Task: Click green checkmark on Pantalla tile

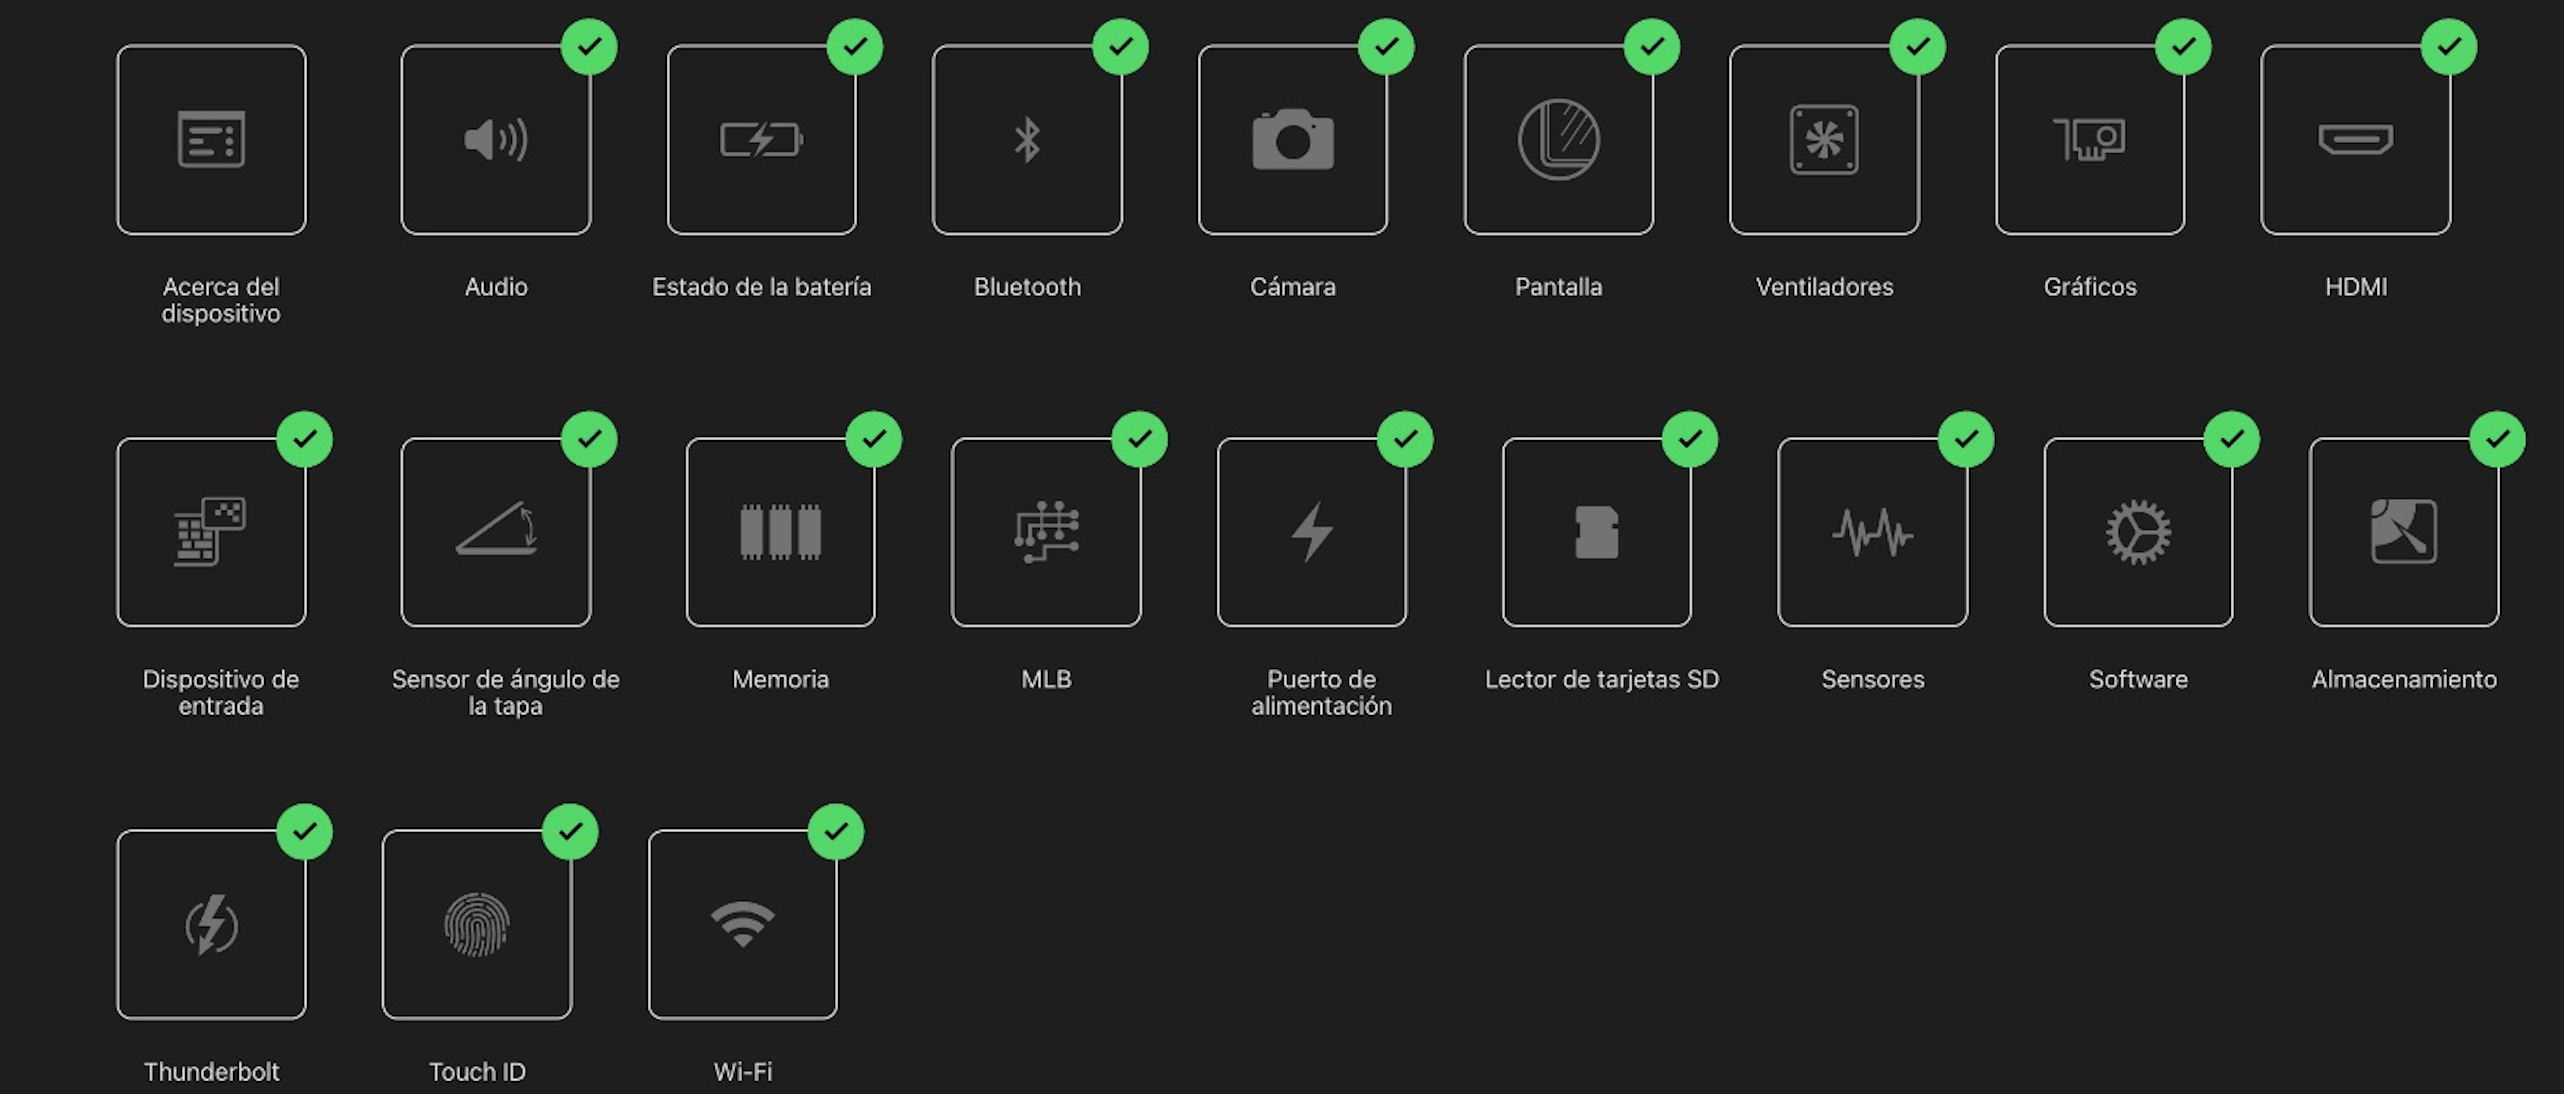Action: (1651, 47)
